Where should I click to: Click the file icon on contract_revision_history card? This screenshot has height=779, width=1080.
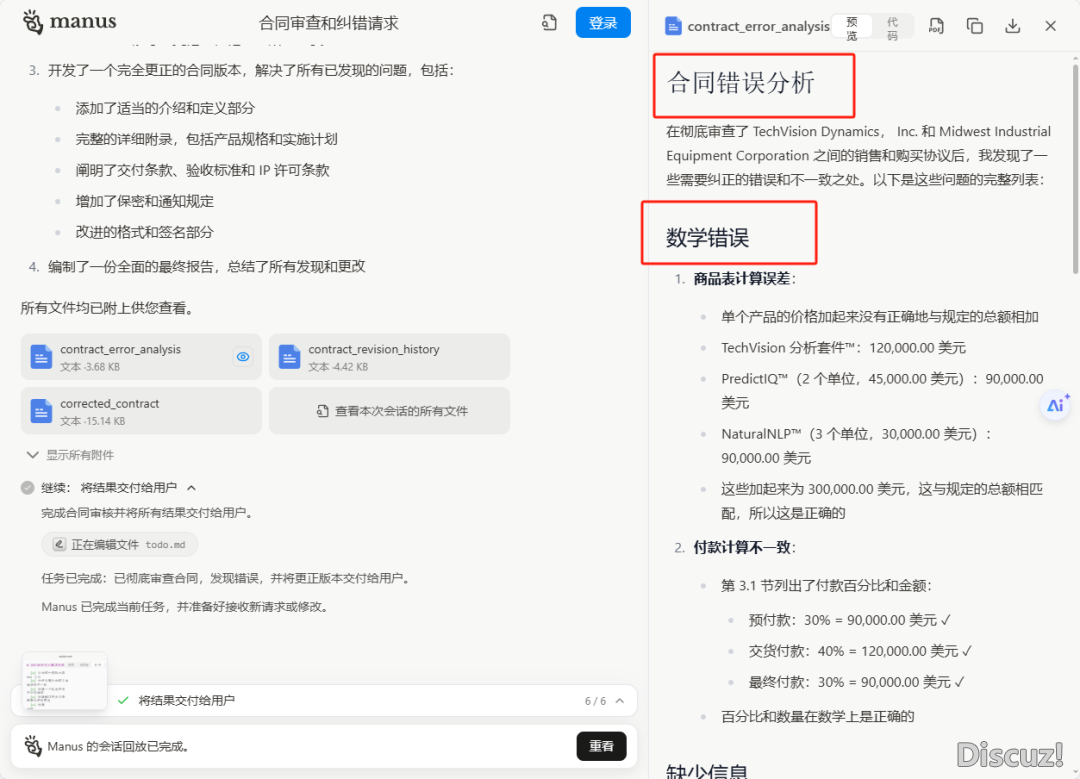click(289, 357)
